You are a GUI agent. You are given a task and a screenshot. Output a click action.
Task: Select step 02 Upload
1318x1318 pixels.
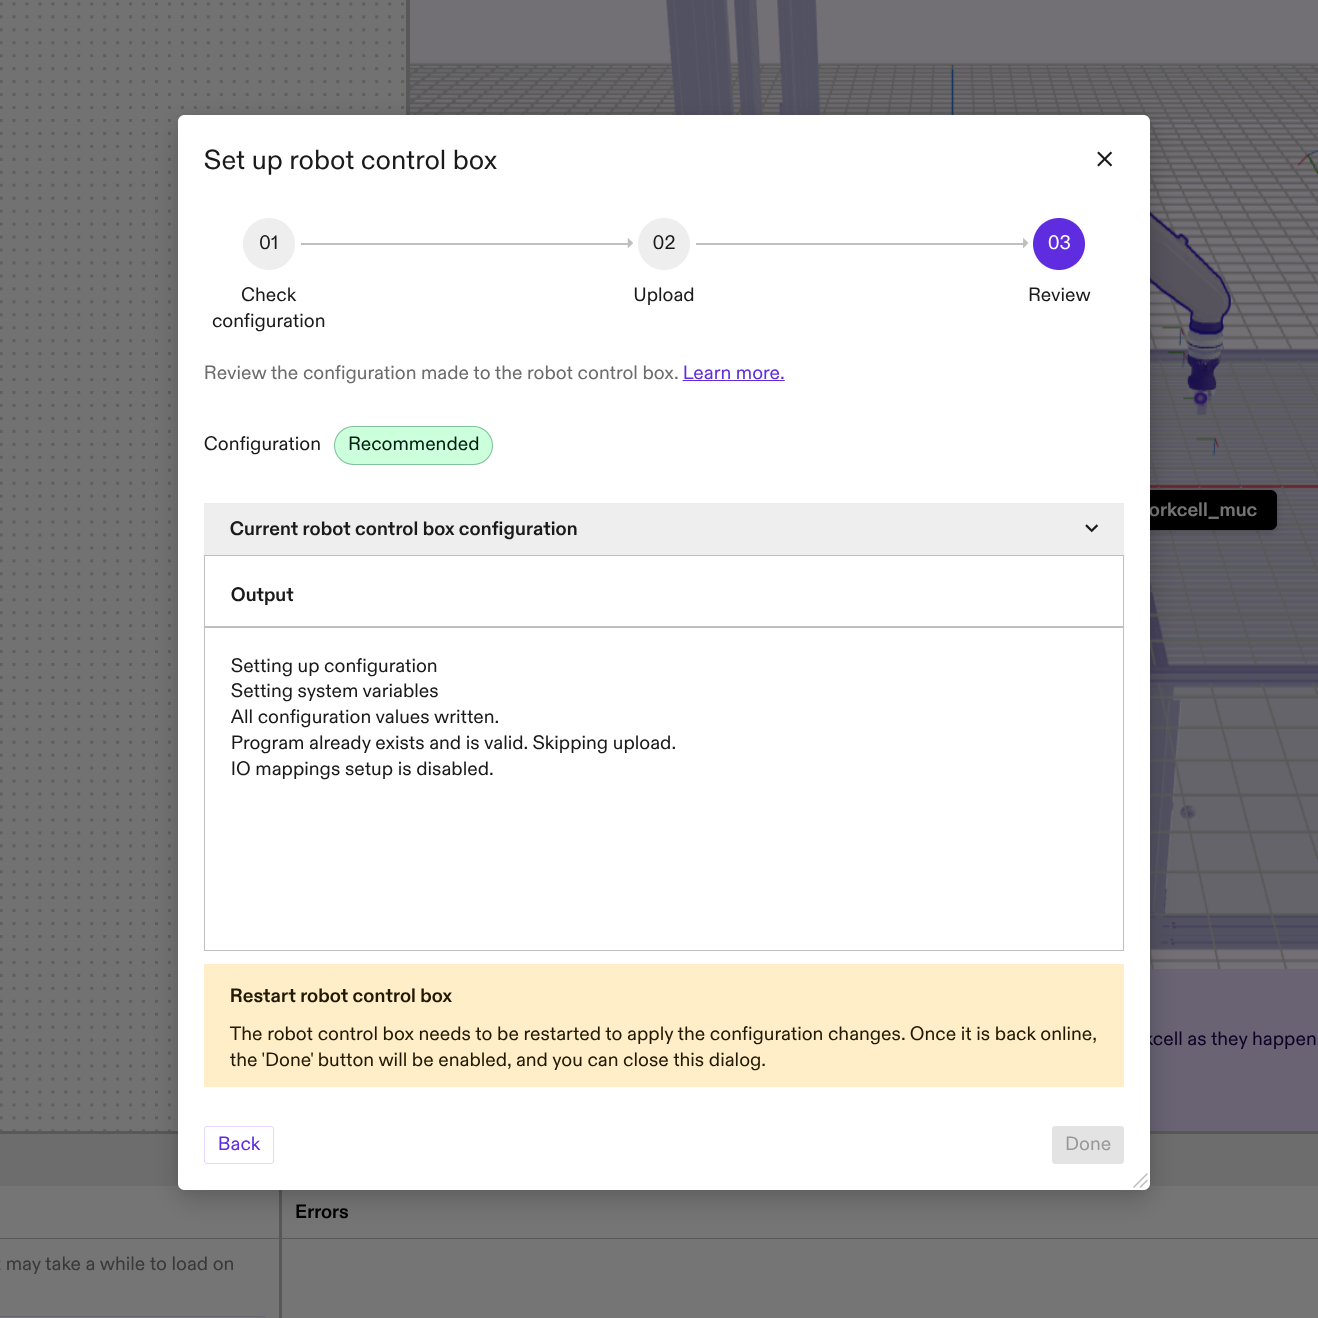click(663, 243)
